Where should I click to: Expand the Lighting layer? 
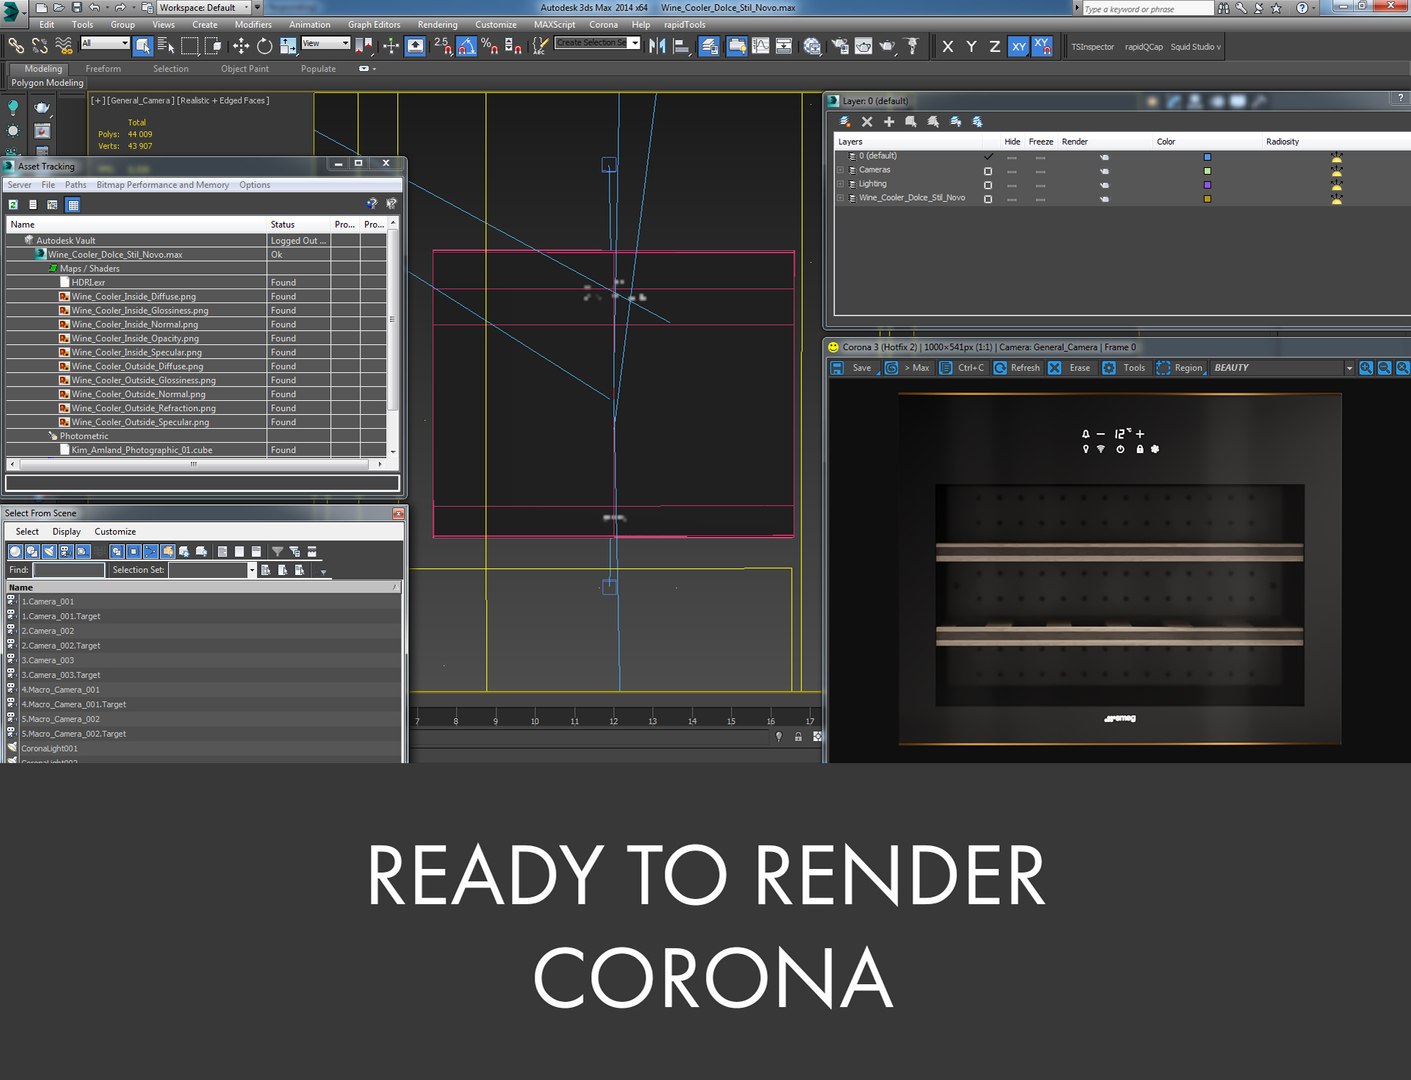point(840,184)
